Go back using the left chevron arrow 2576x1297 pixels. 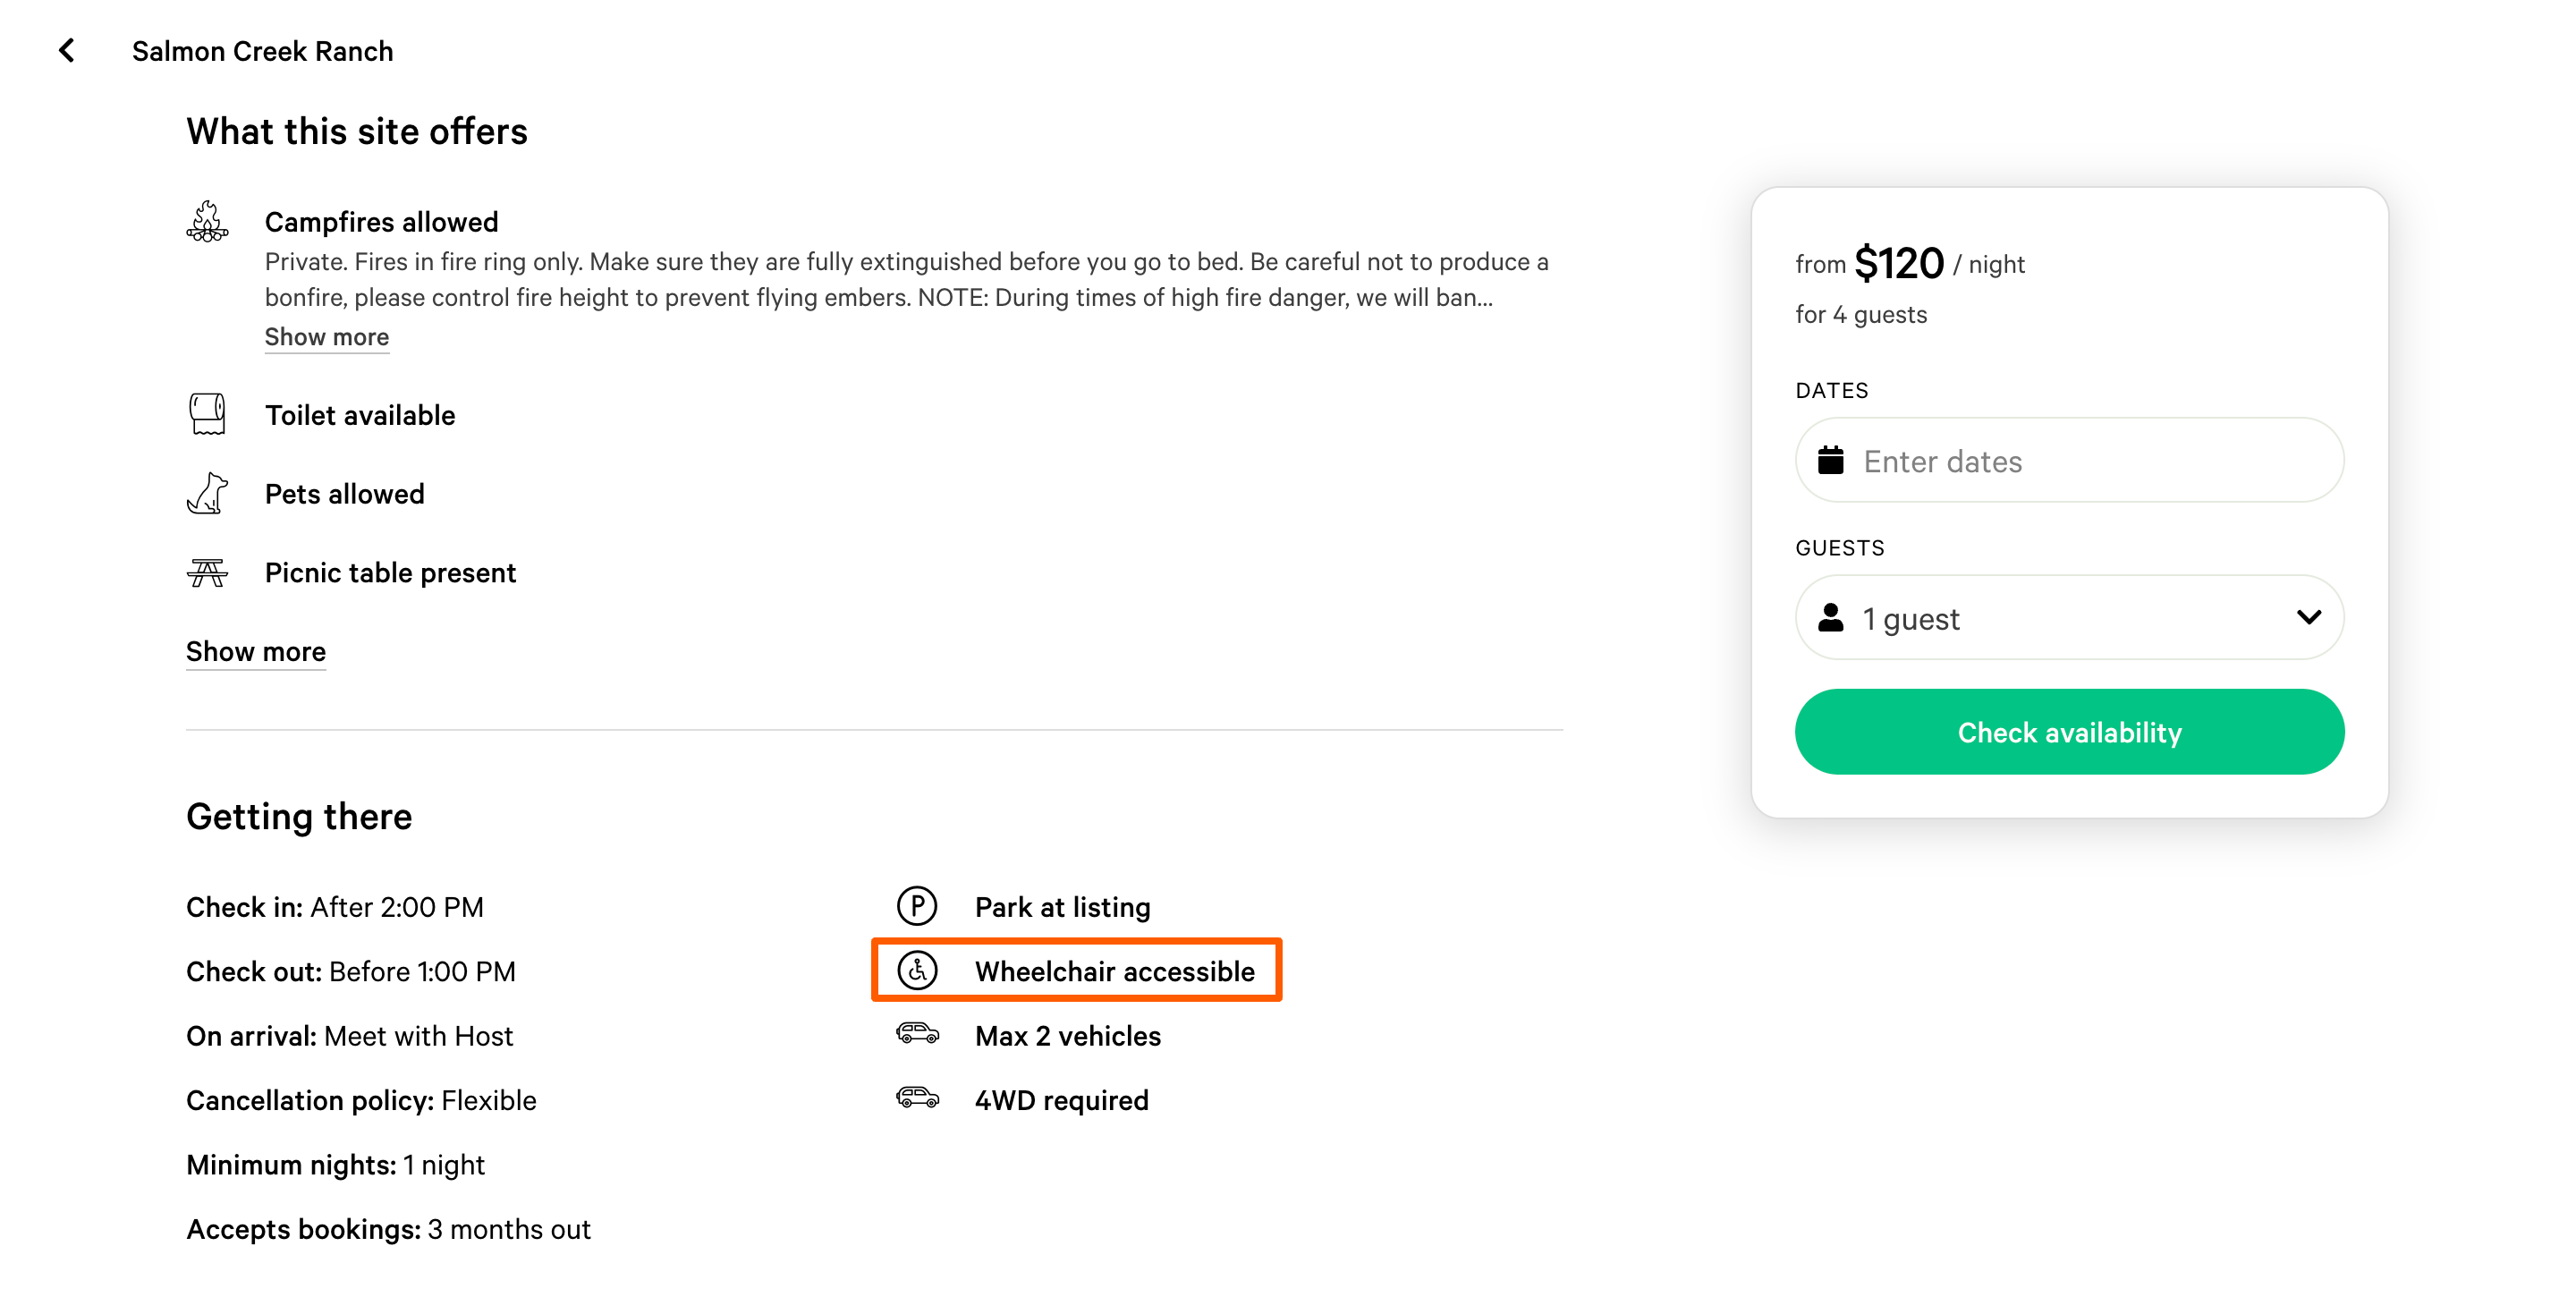pos(66,50)
